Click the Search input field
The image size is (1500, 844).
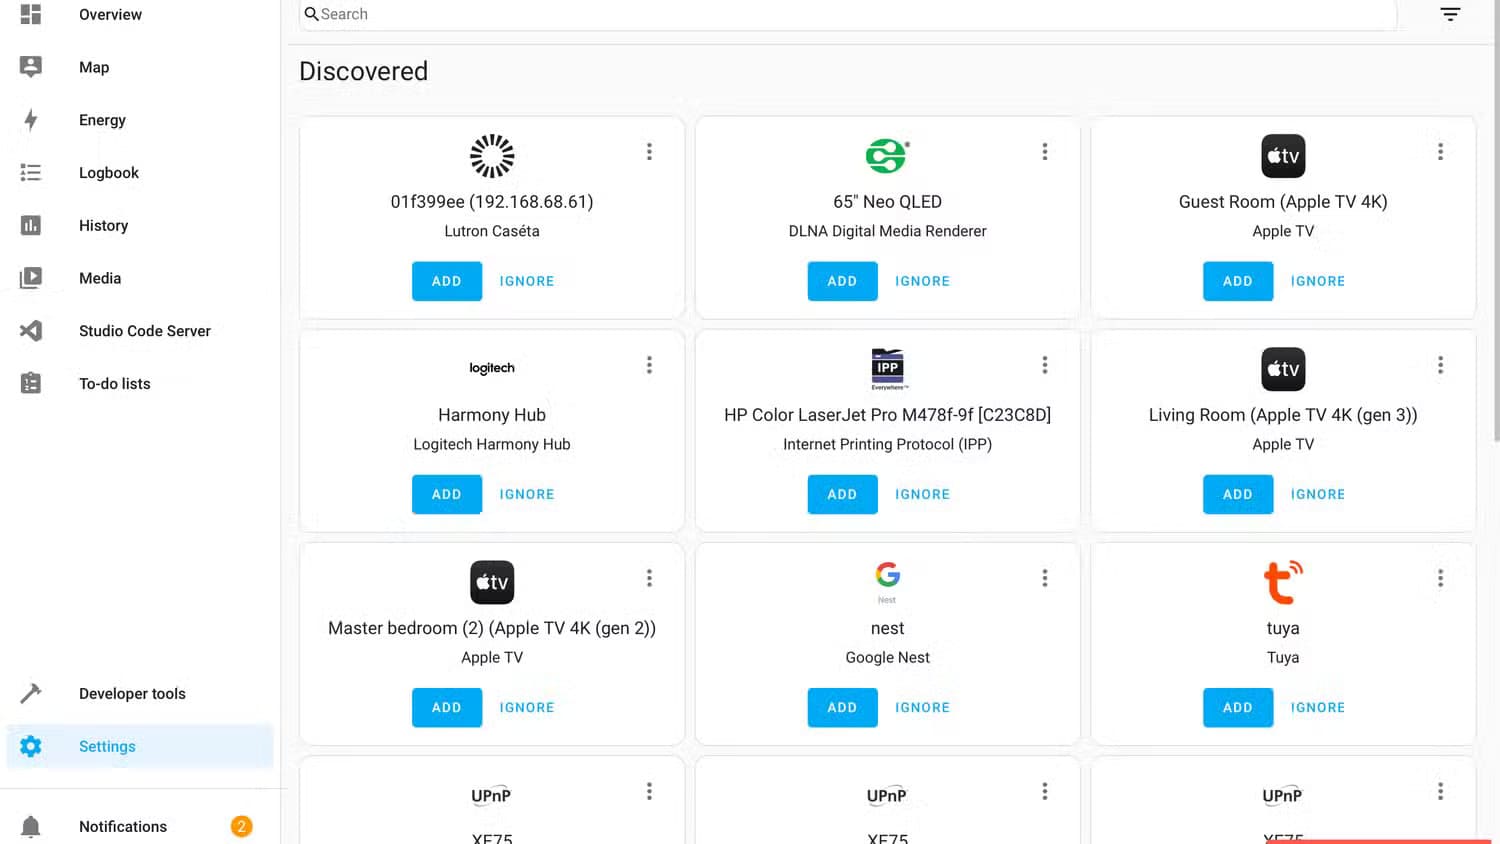point(848,14)
